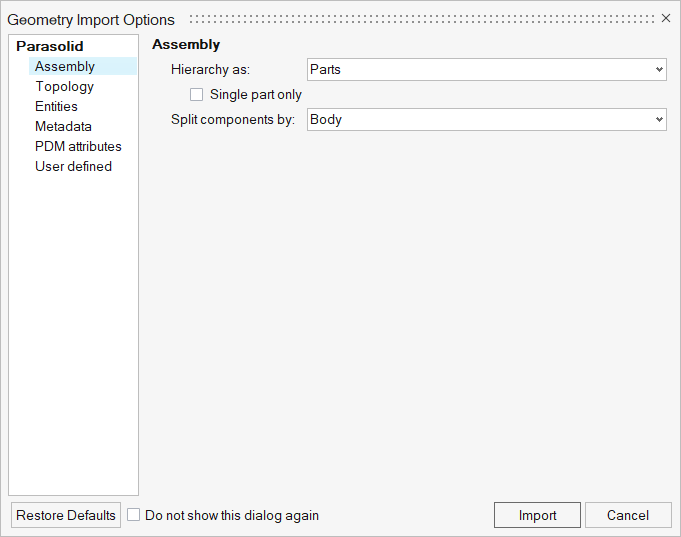Cancel the geometry import
The image size is (681, 537).
pyautogui.click(x=628, y=515)
